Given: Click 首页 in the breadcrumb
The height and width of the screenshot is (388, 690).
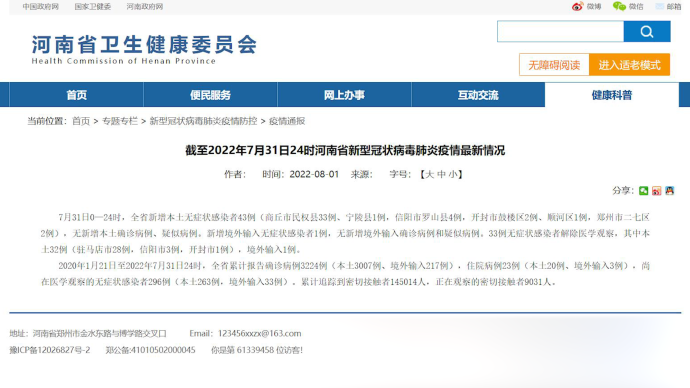Looking at the screenshot, I should [x=81, y=121].
